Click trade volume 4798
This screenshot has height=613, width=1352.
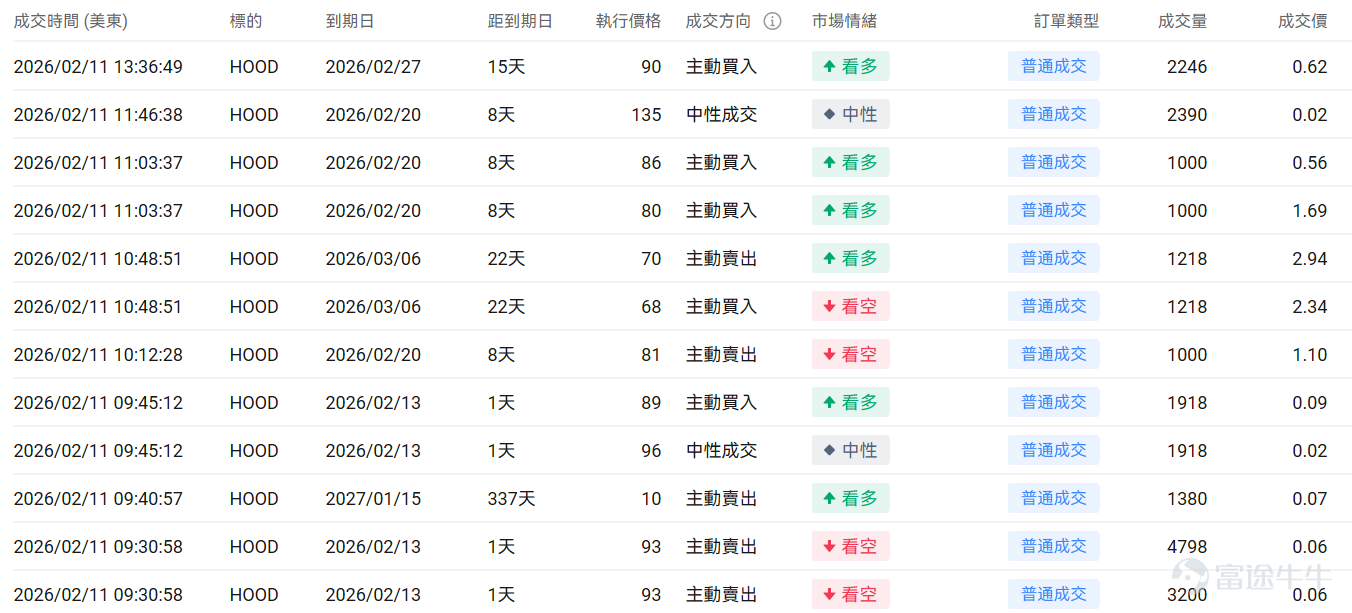[x=1187, y=547]
